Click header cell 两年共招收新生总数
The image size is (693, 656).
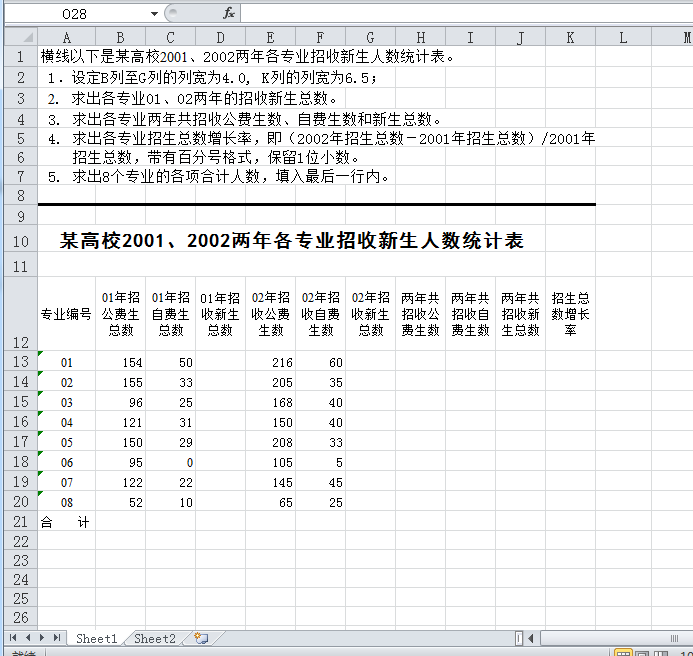(x=520, y=314)
